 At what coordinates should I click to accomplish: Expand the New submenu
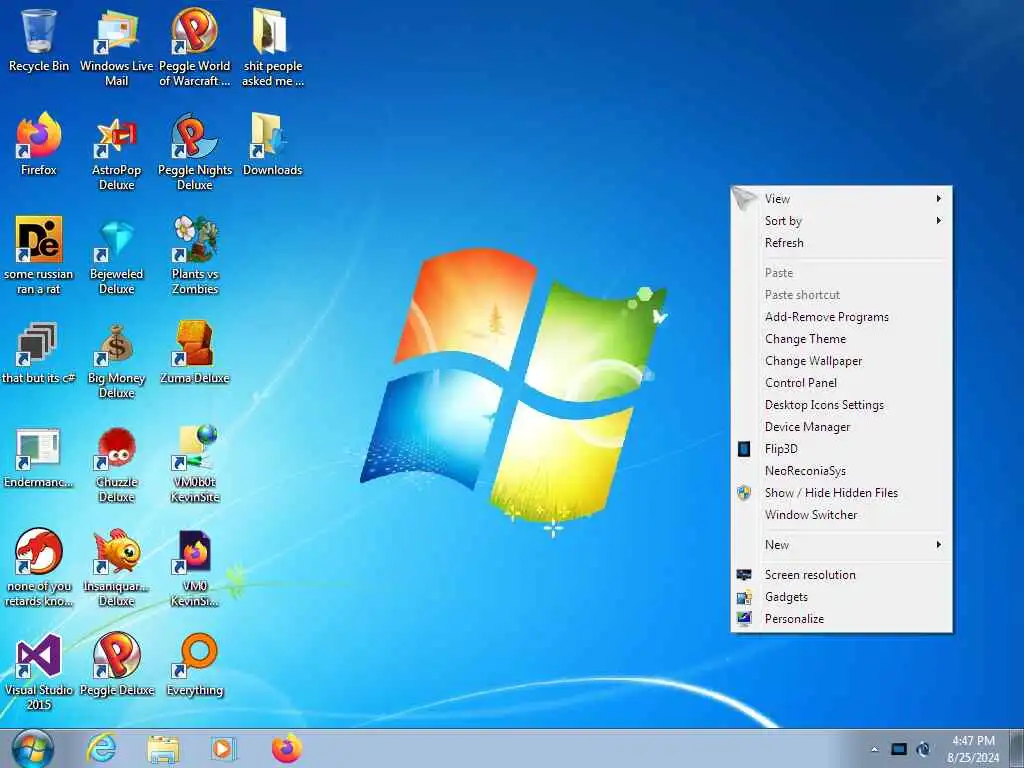841,545
